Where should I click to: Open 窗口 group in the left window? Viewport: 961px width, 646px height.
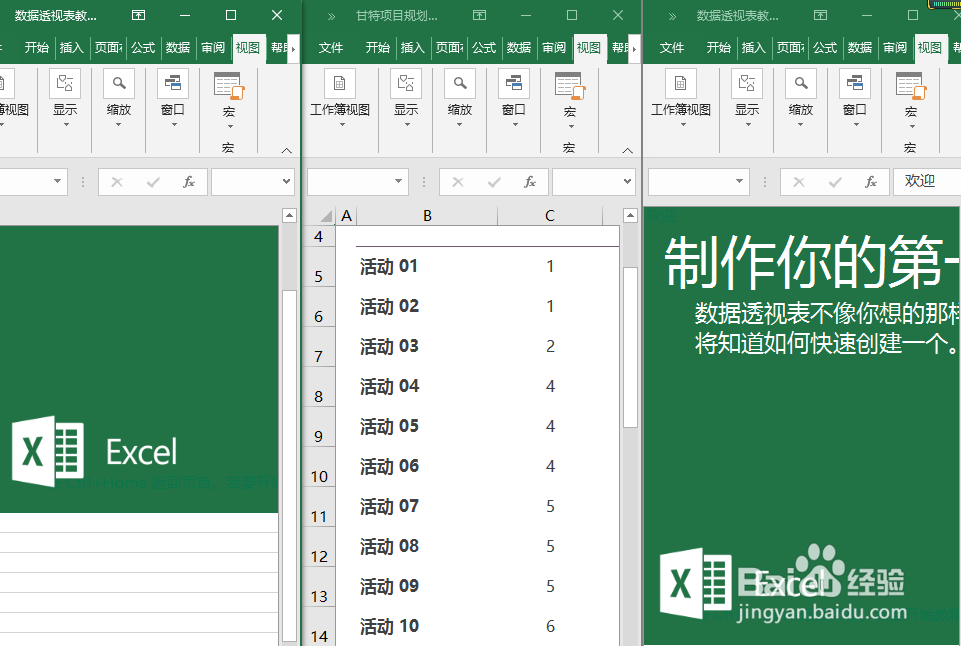point(173,99)
